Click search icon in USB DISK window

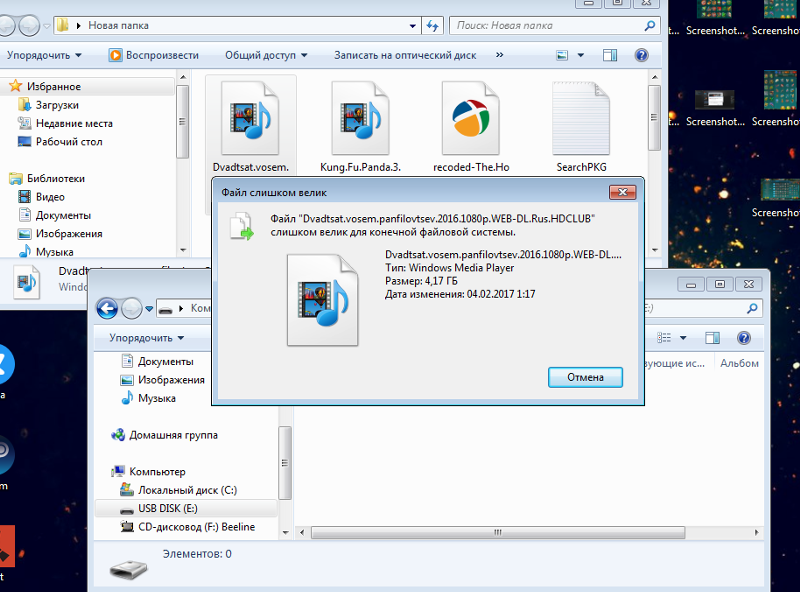752,308
